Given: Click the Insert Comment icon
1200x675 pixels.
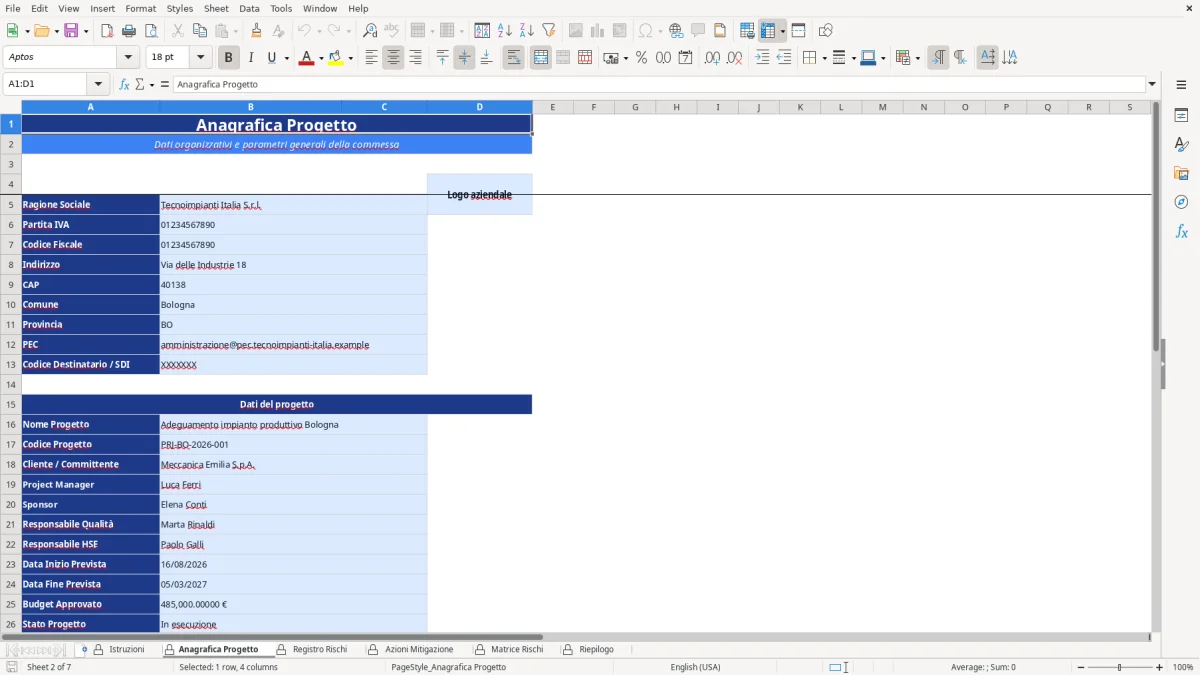Looking at the screenshot, I should tap(698, 31).
